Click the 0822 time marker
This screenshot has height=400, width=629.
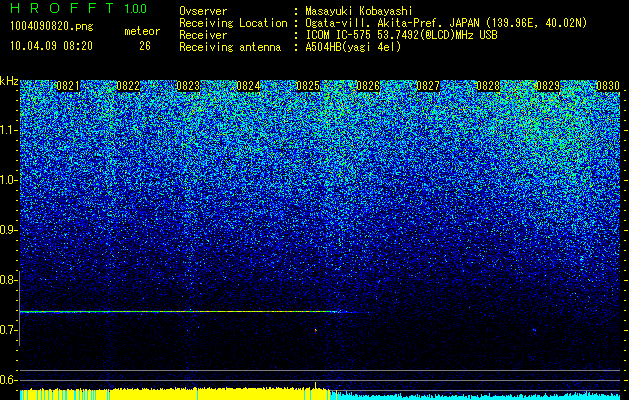128,86
